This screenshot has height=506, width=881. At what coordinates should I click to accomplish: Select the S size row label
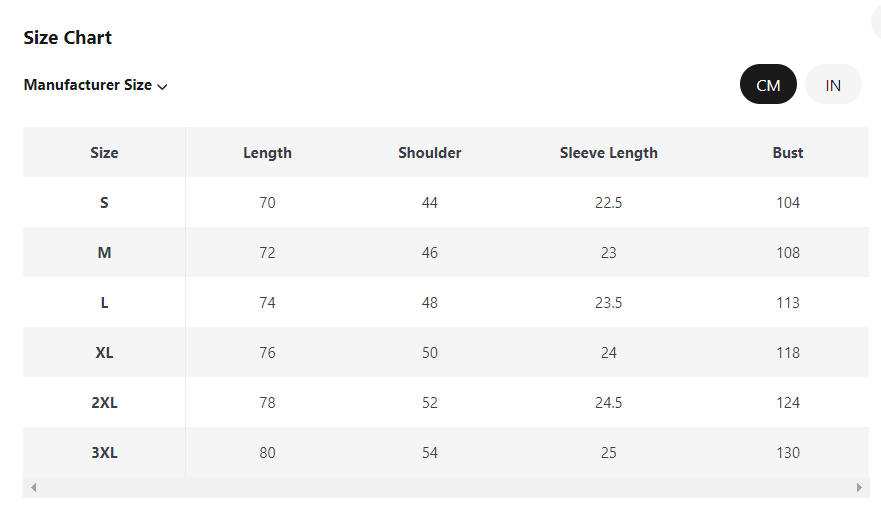(104, 203)
